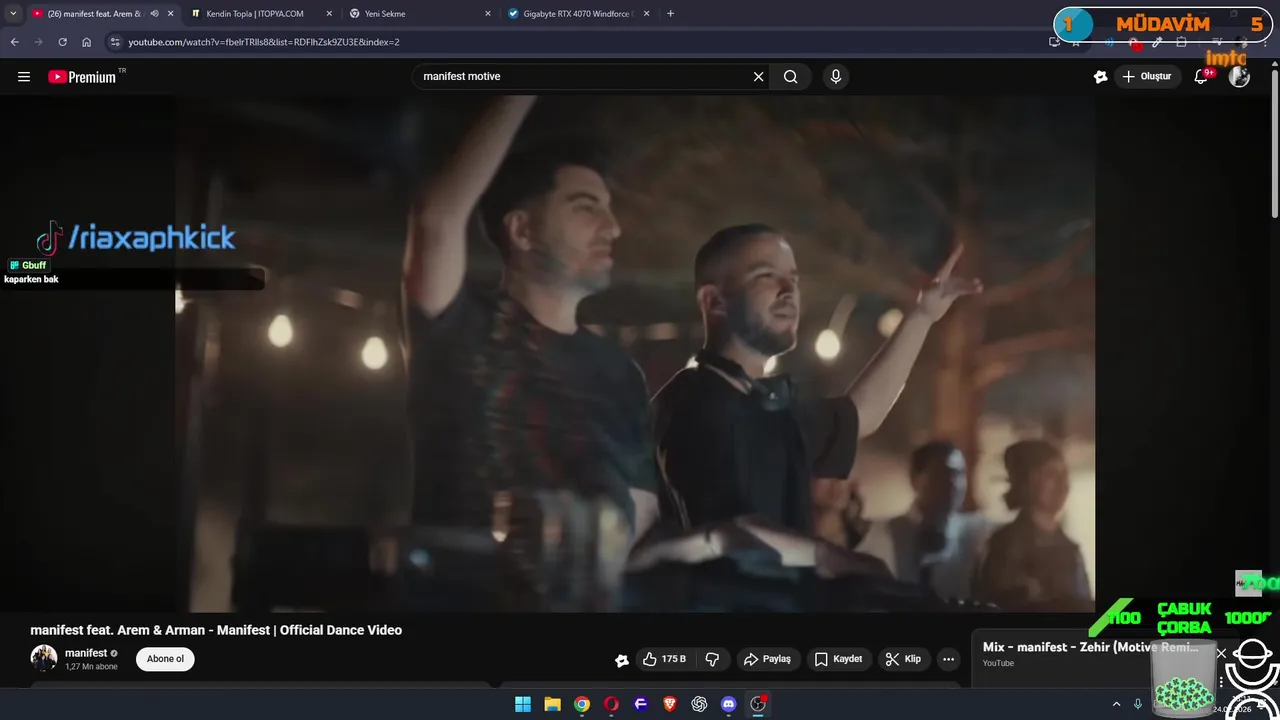Click the sparkle icon next to like button

(622, 660)
